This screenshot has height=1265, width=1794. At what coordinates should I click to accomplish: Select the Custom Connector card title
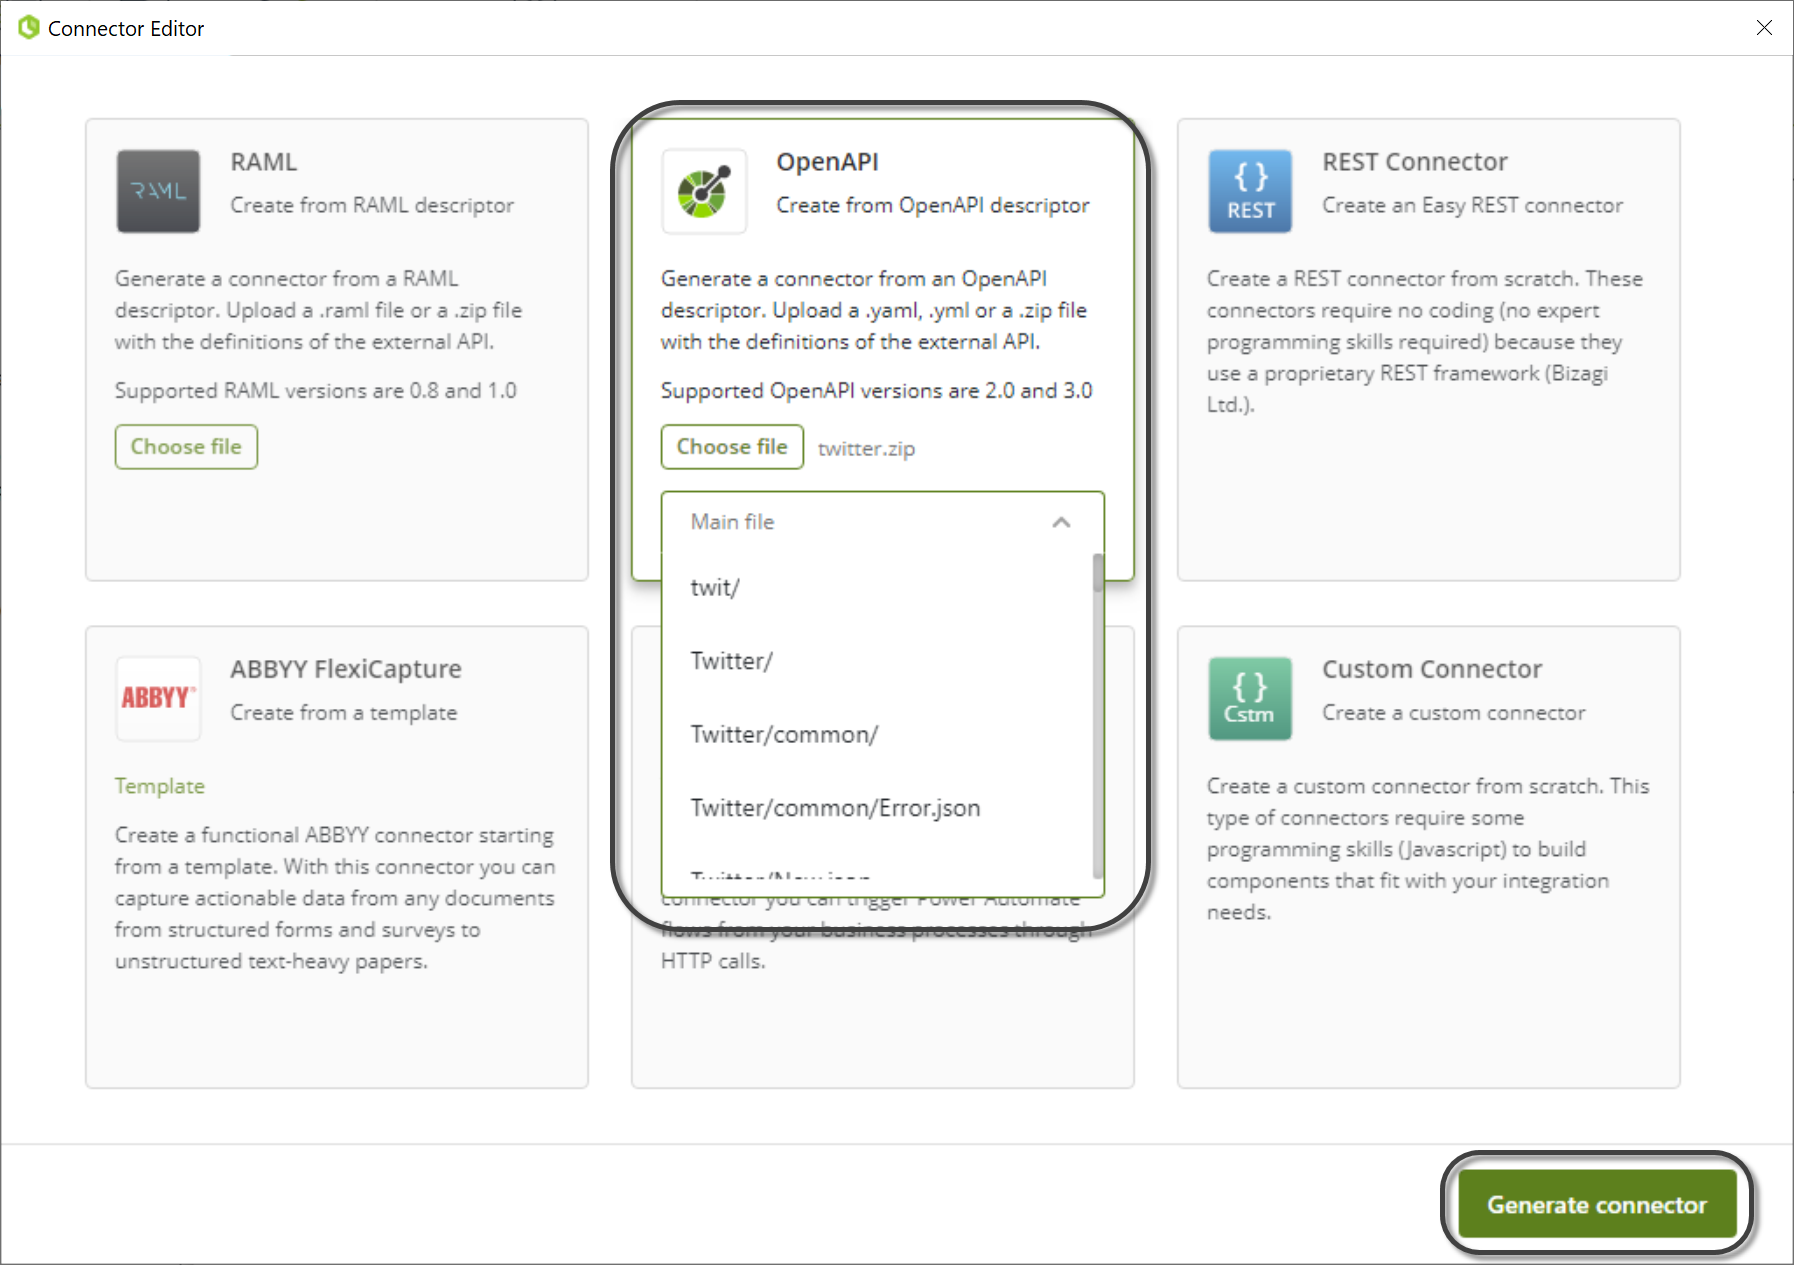(1432, 669)
